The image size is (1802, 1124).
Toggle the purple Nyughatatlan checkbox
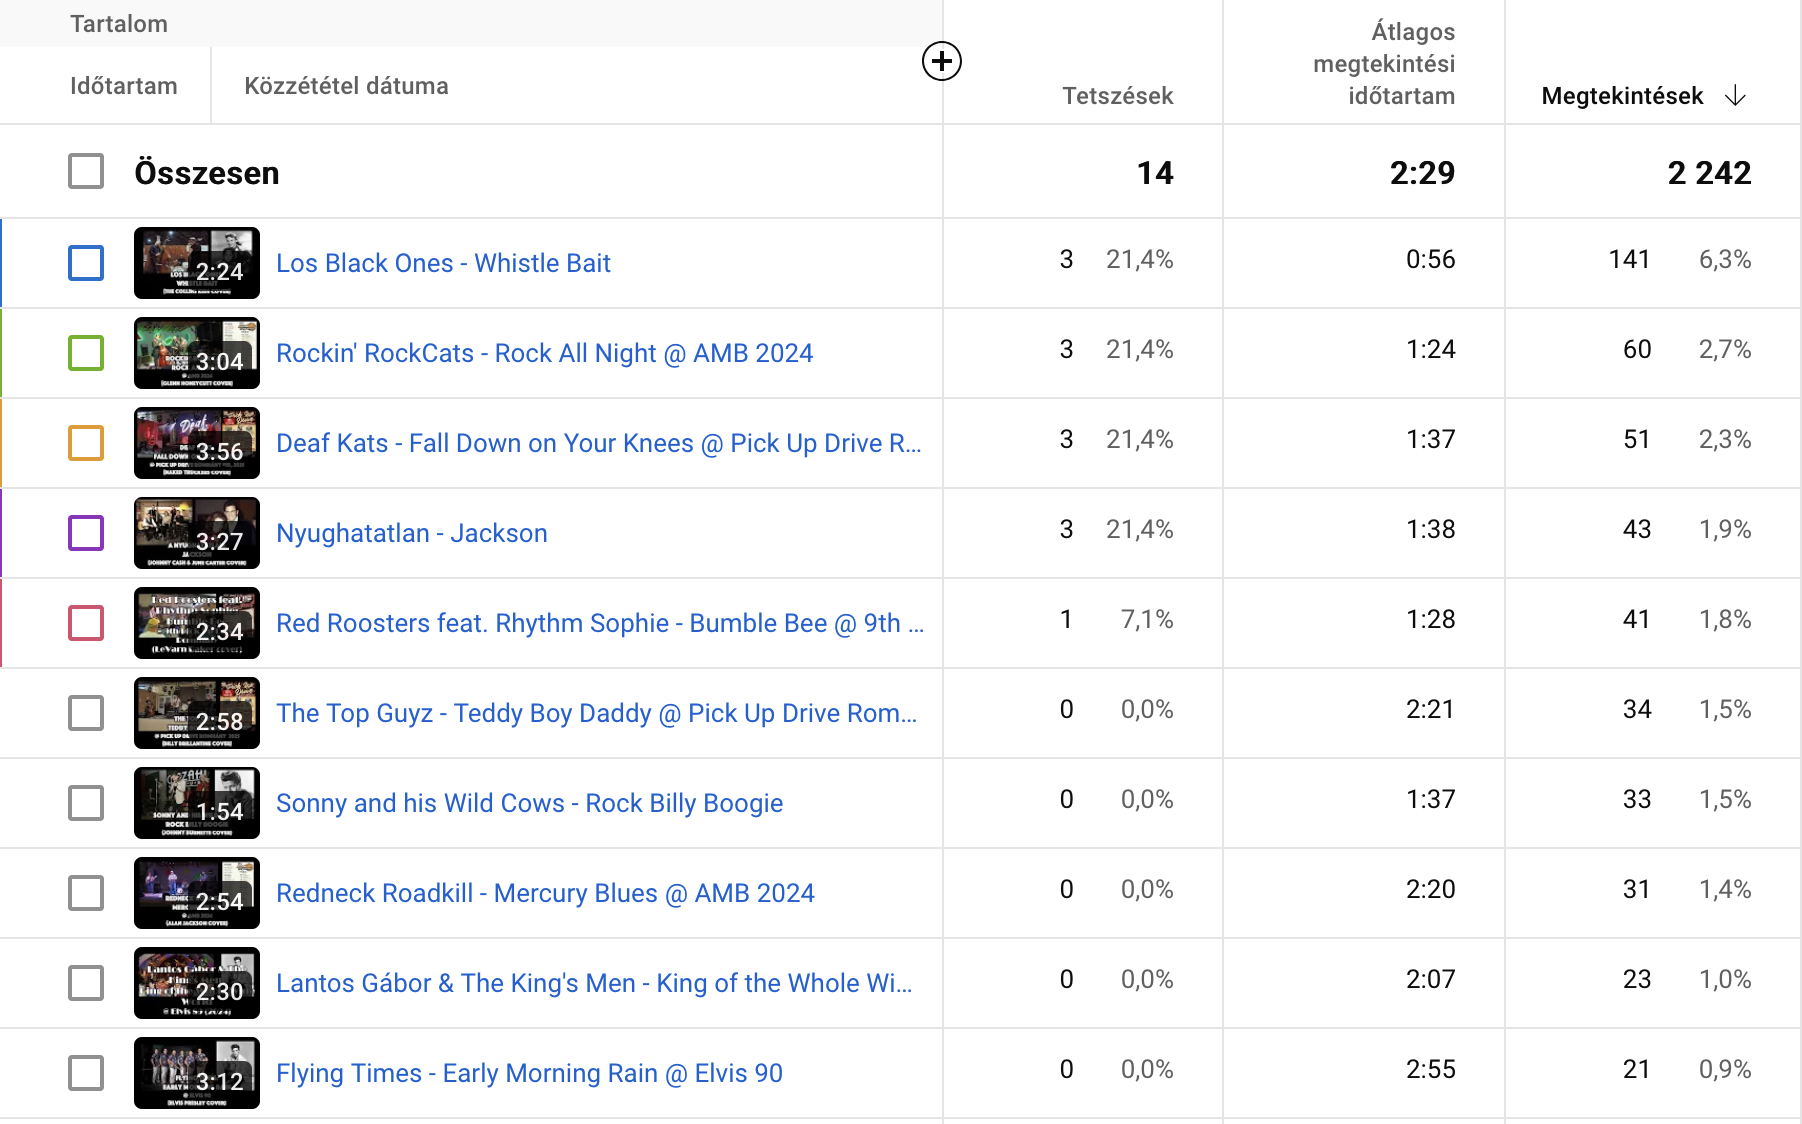tap(86, 533)
